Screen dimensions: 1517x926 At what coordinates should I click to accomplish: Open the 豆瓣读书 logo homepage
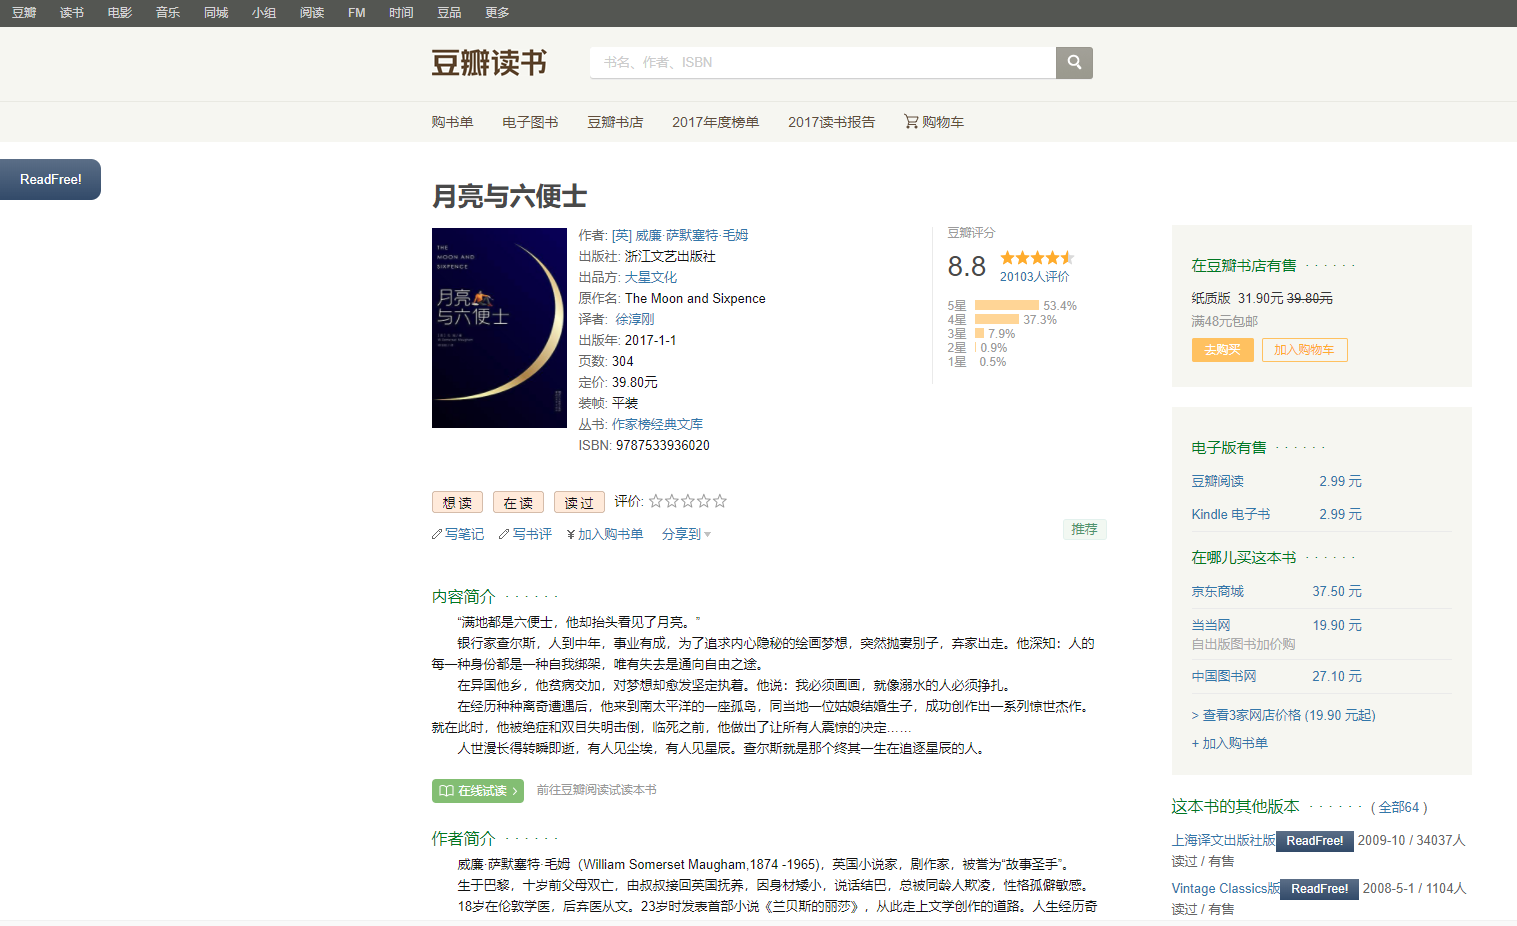489,63
